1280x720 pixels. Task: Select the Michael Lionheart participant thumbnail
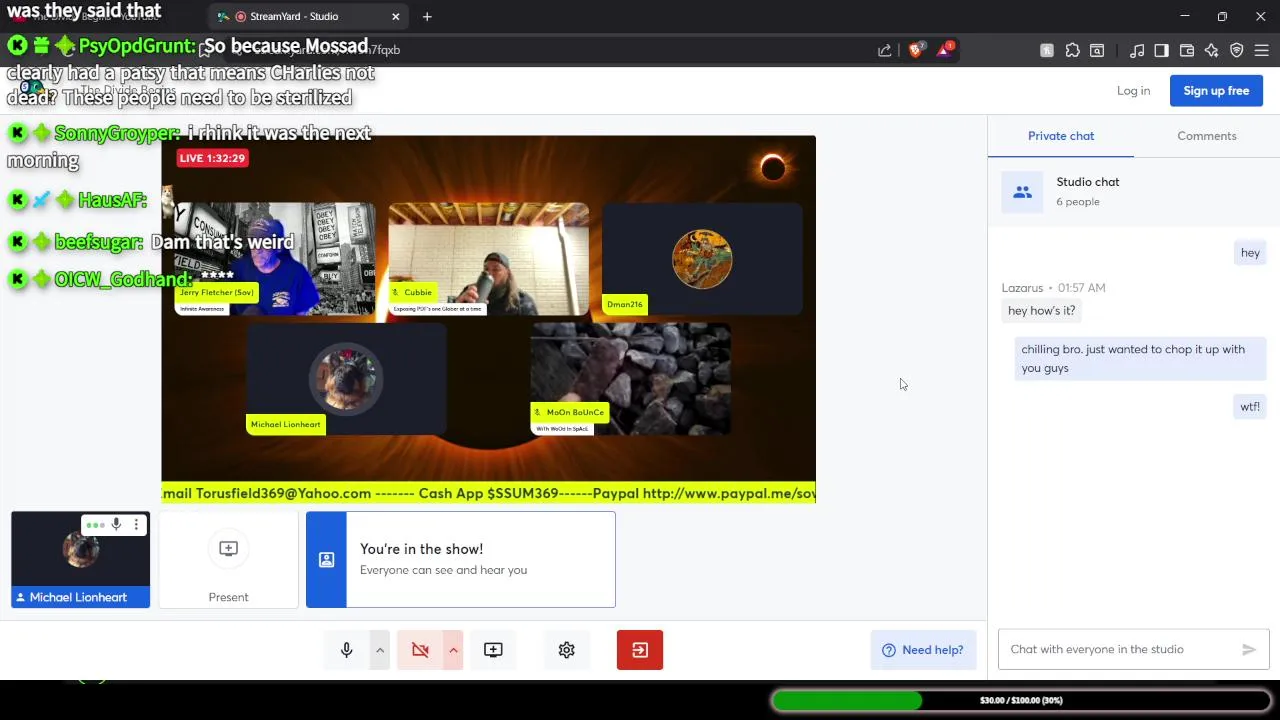point(80,560)
